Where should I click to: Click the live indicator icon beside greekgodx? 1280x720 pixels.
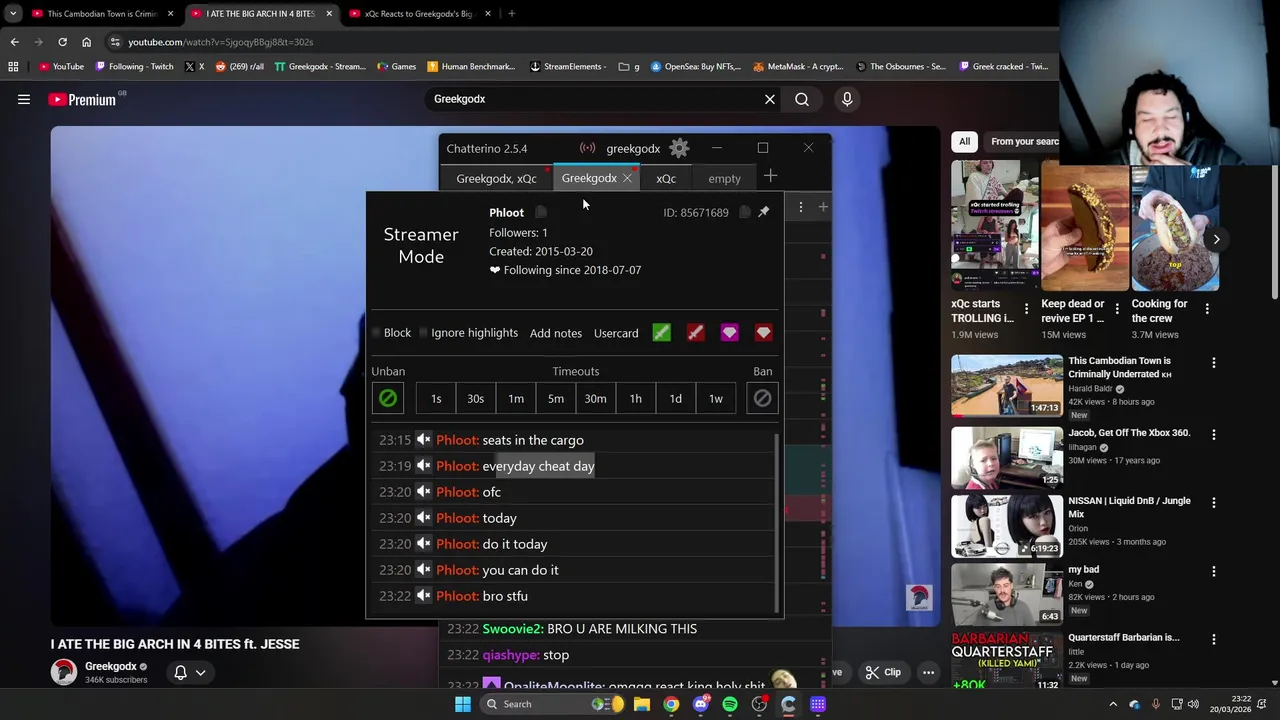(x=588, y=148)
